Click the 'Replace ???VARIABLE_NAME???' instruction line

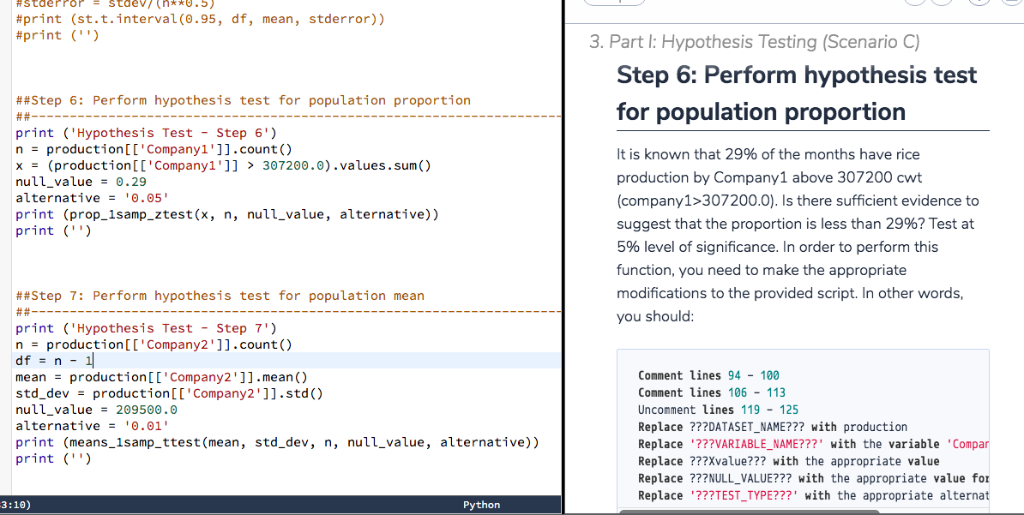(814, 444)
